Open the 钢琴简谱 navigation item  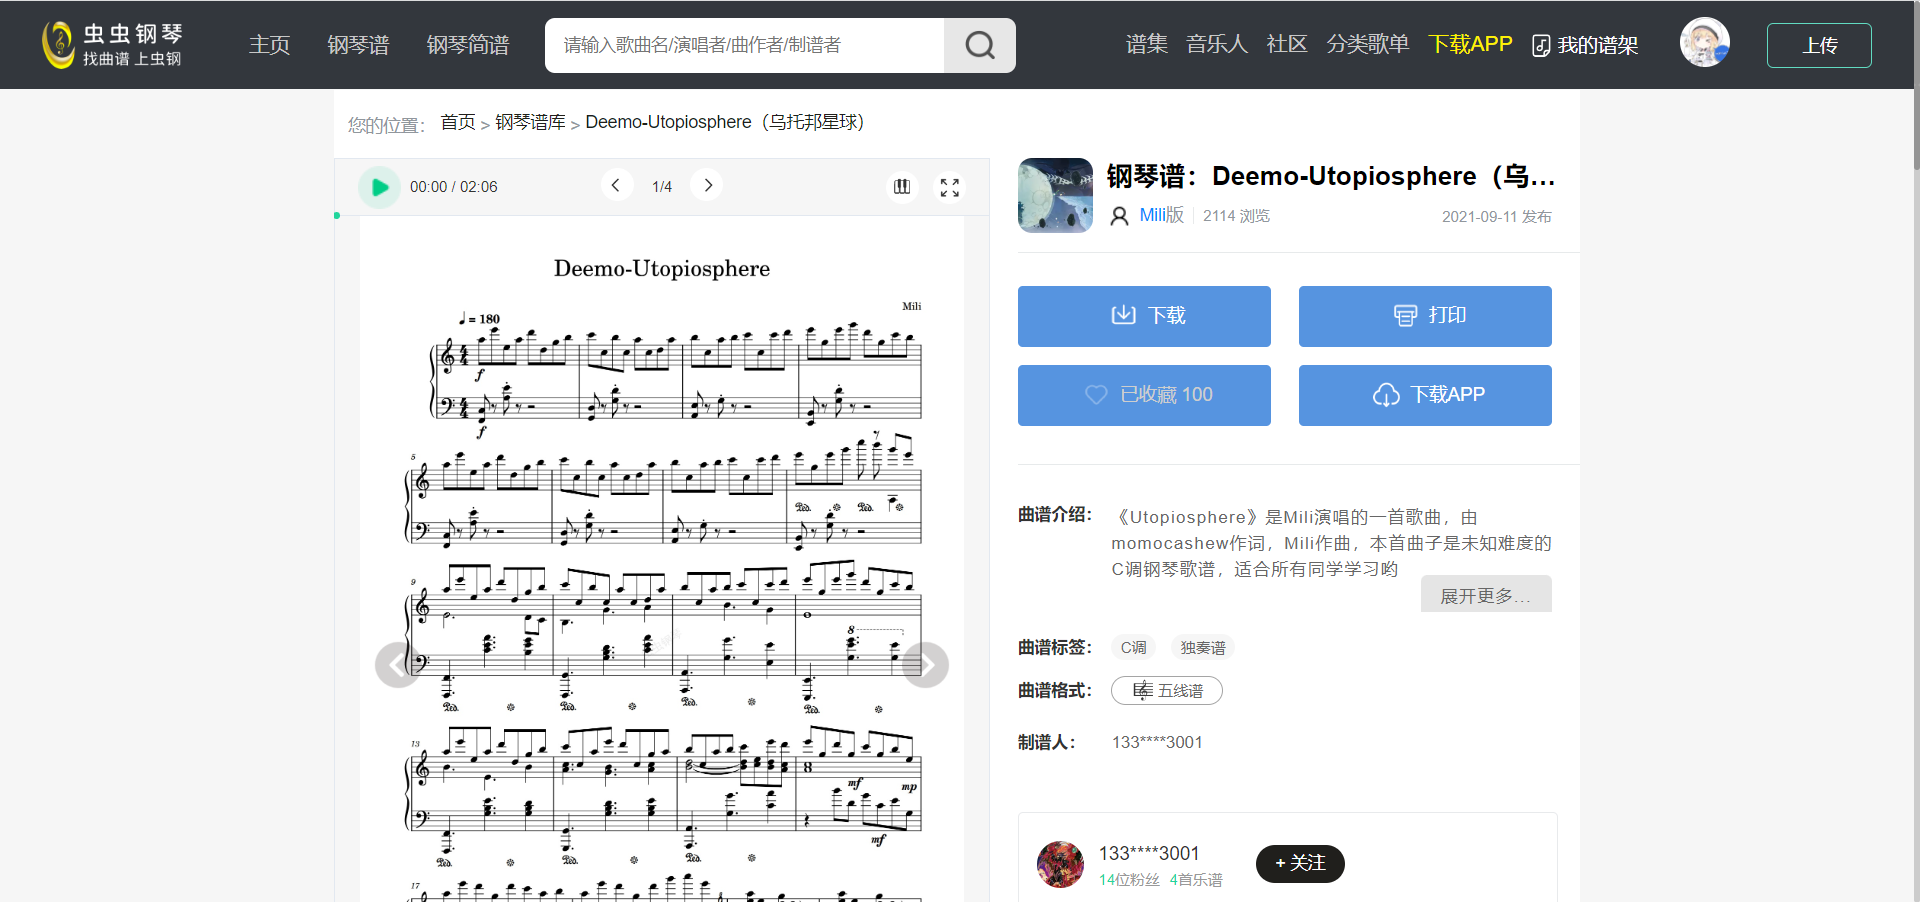pyautogui.click(x=468, y=45)
